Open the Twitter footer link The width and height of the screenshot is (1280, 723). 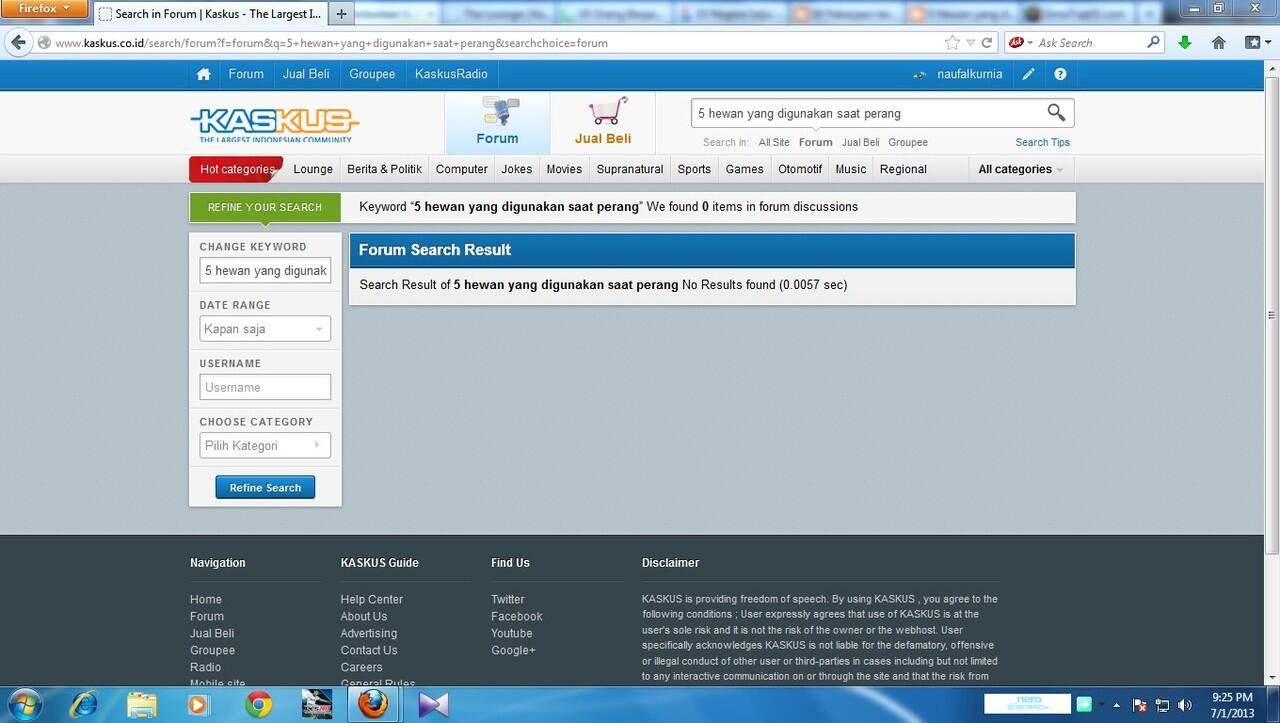tap(507, 599)
